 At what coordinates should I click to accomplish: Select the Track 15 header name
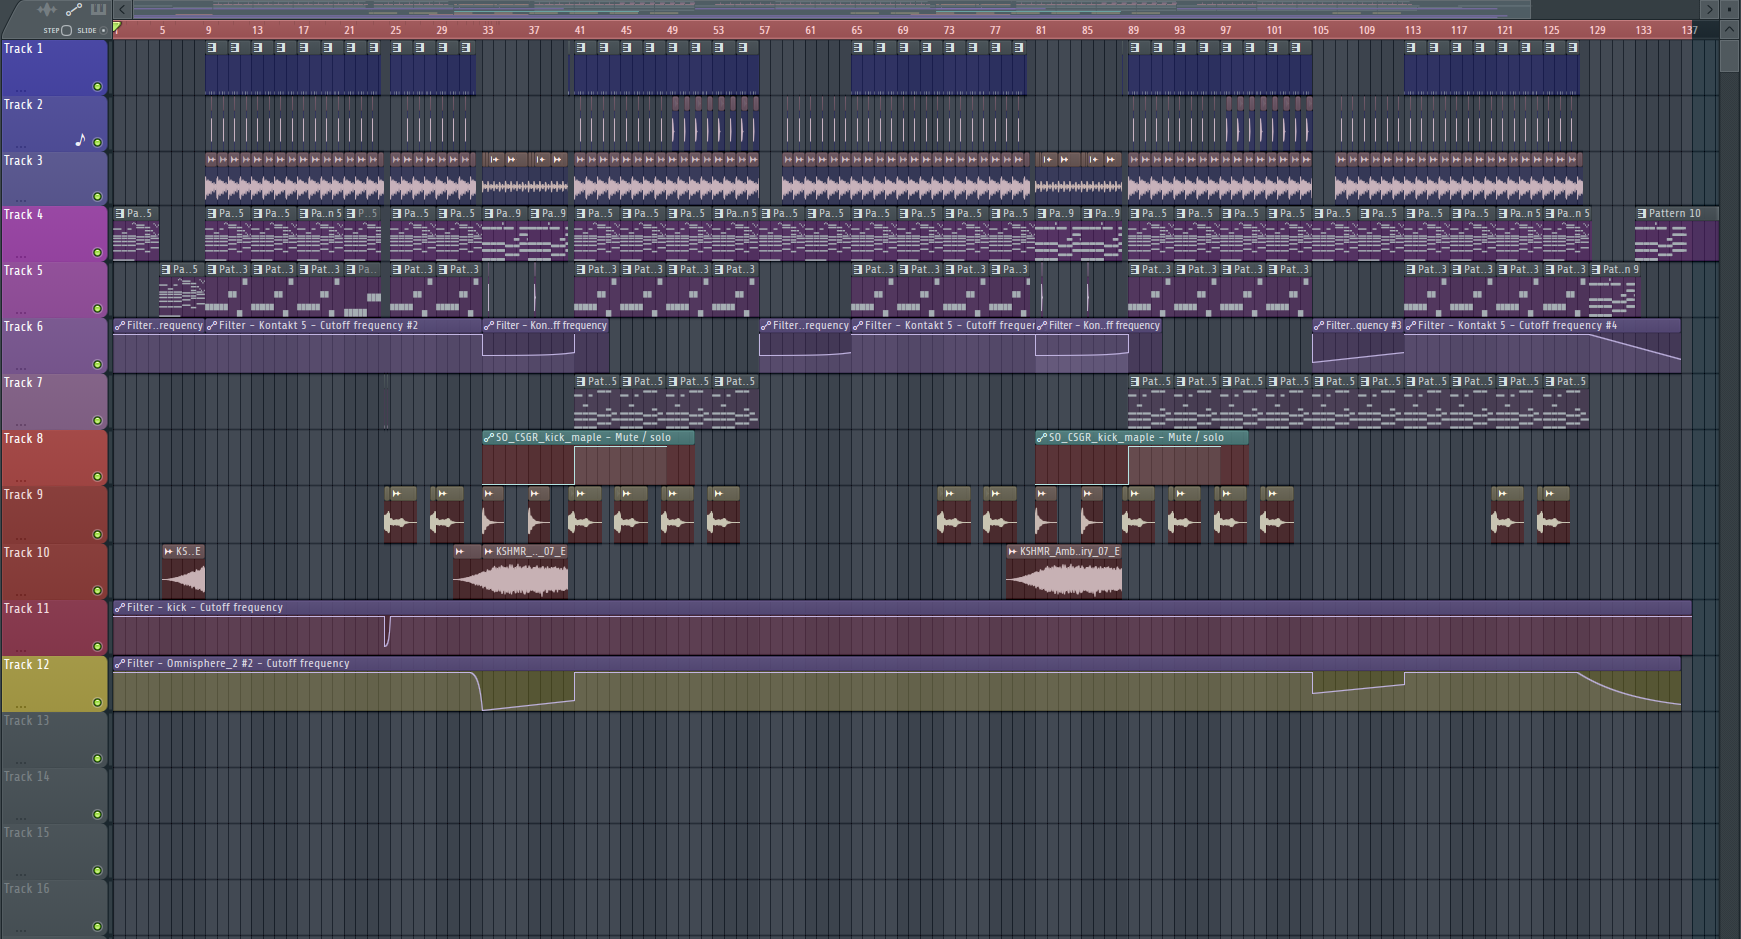tap(26, 832)
